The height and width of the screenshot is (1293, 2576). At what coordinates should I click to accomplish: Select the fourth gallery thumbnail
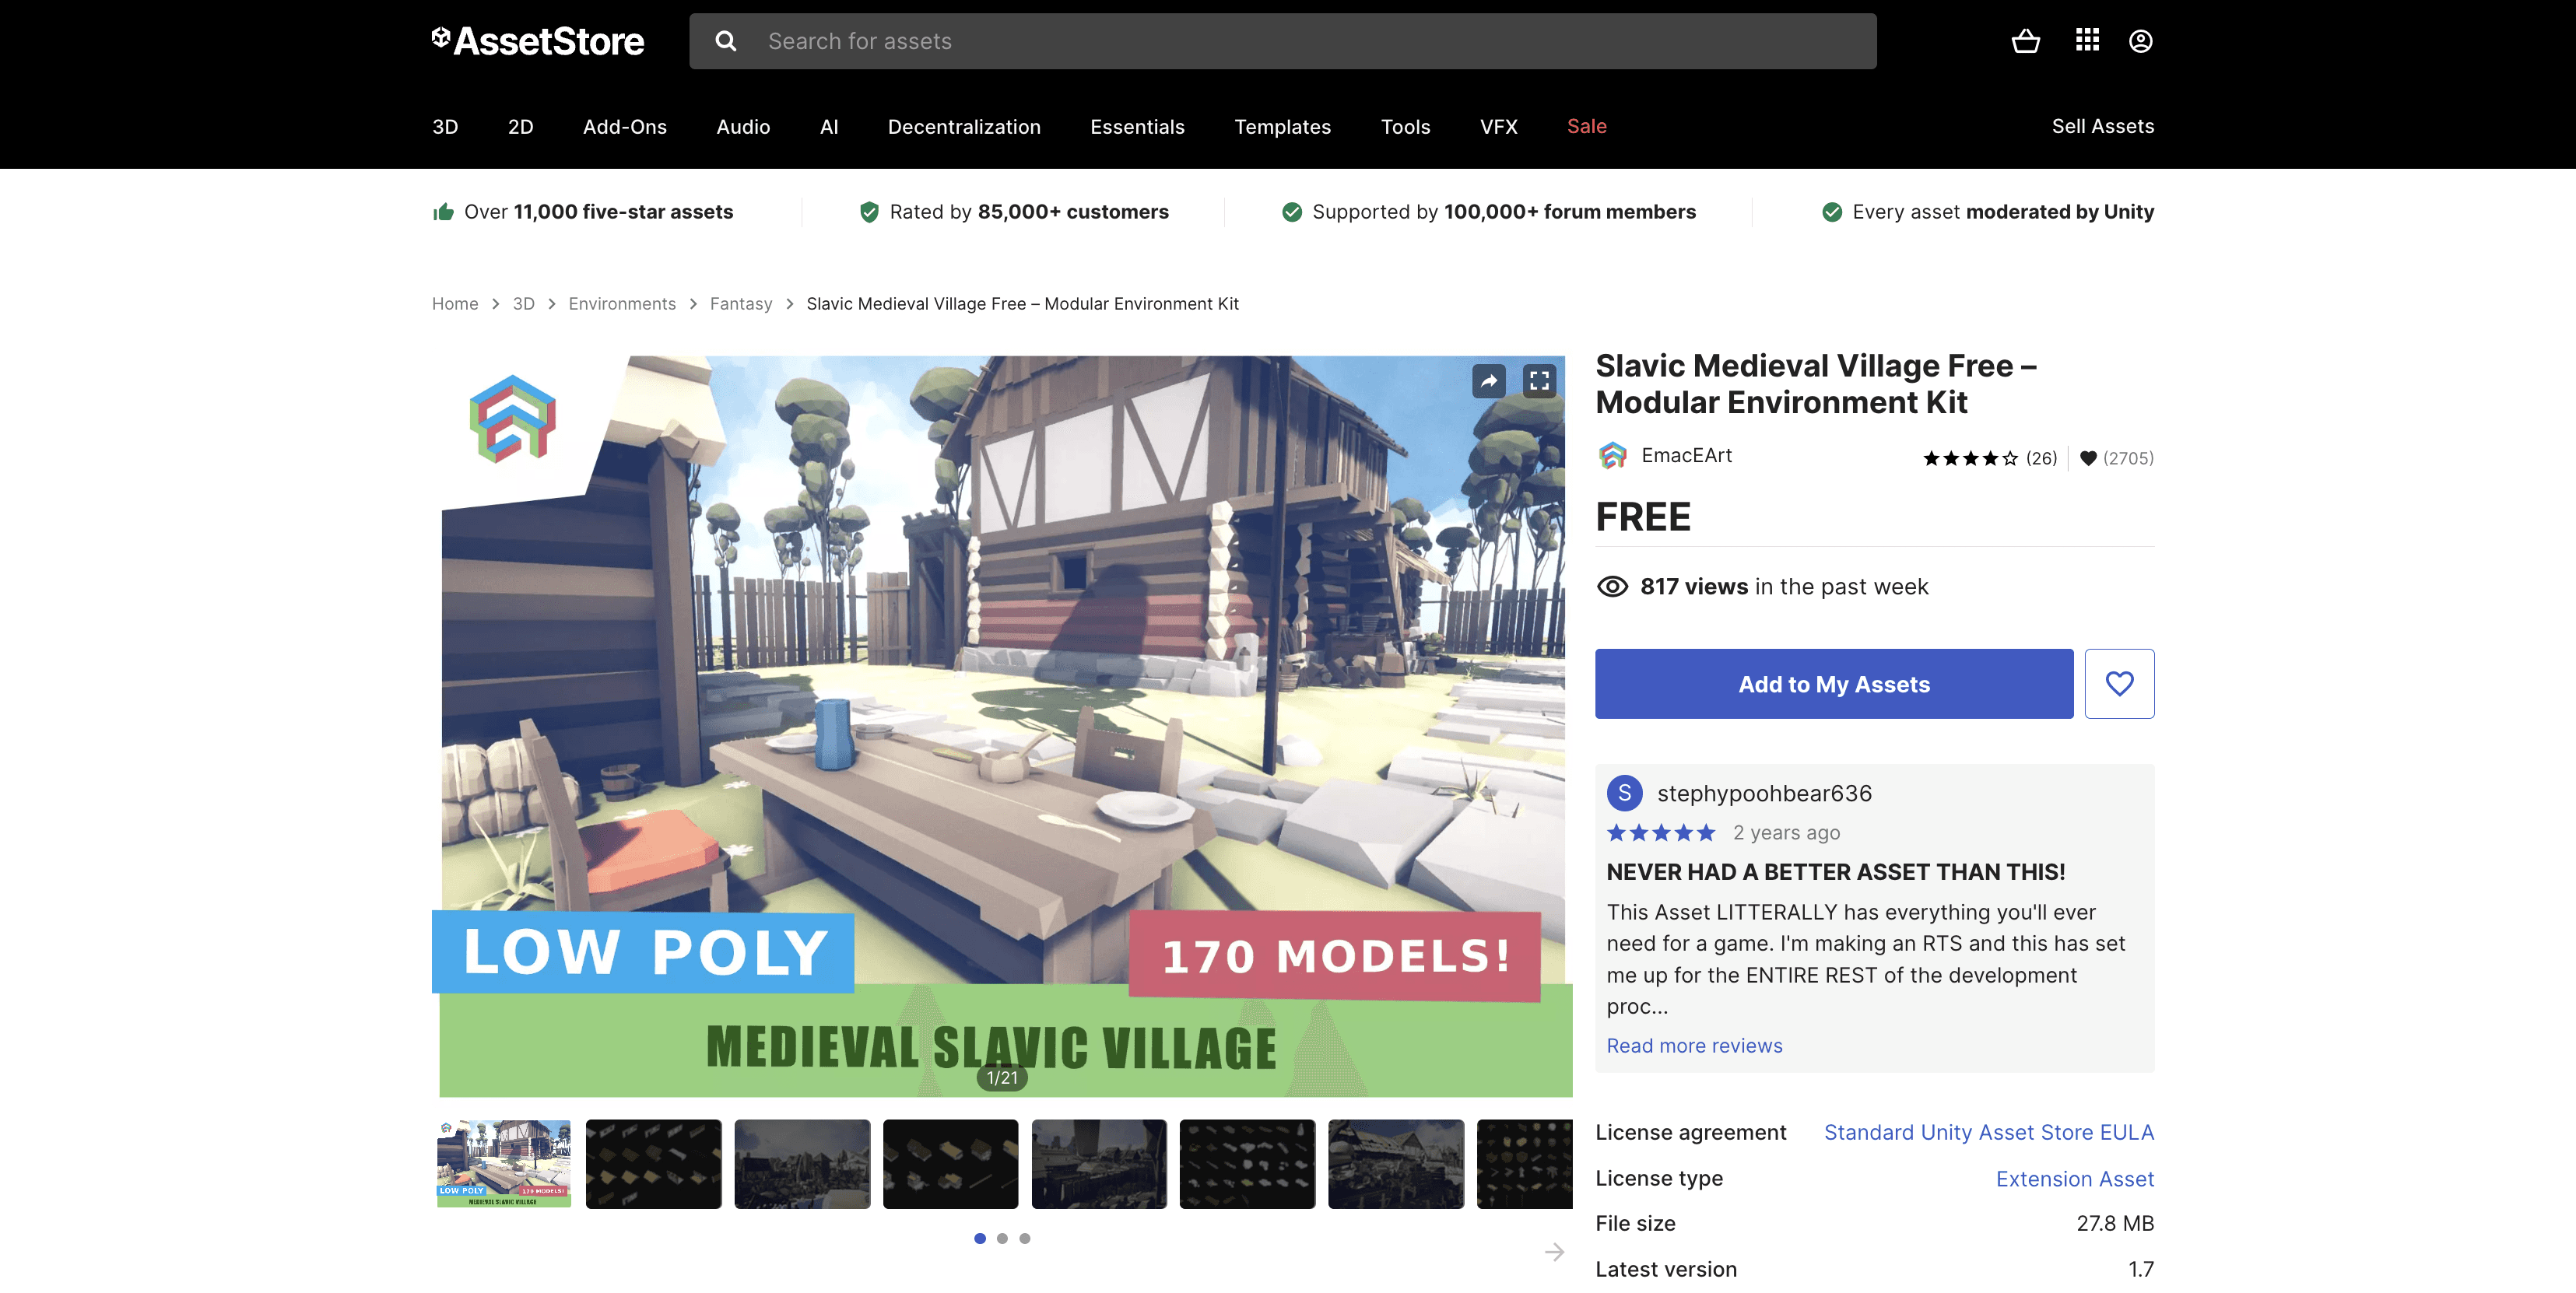click(950, 1164)
